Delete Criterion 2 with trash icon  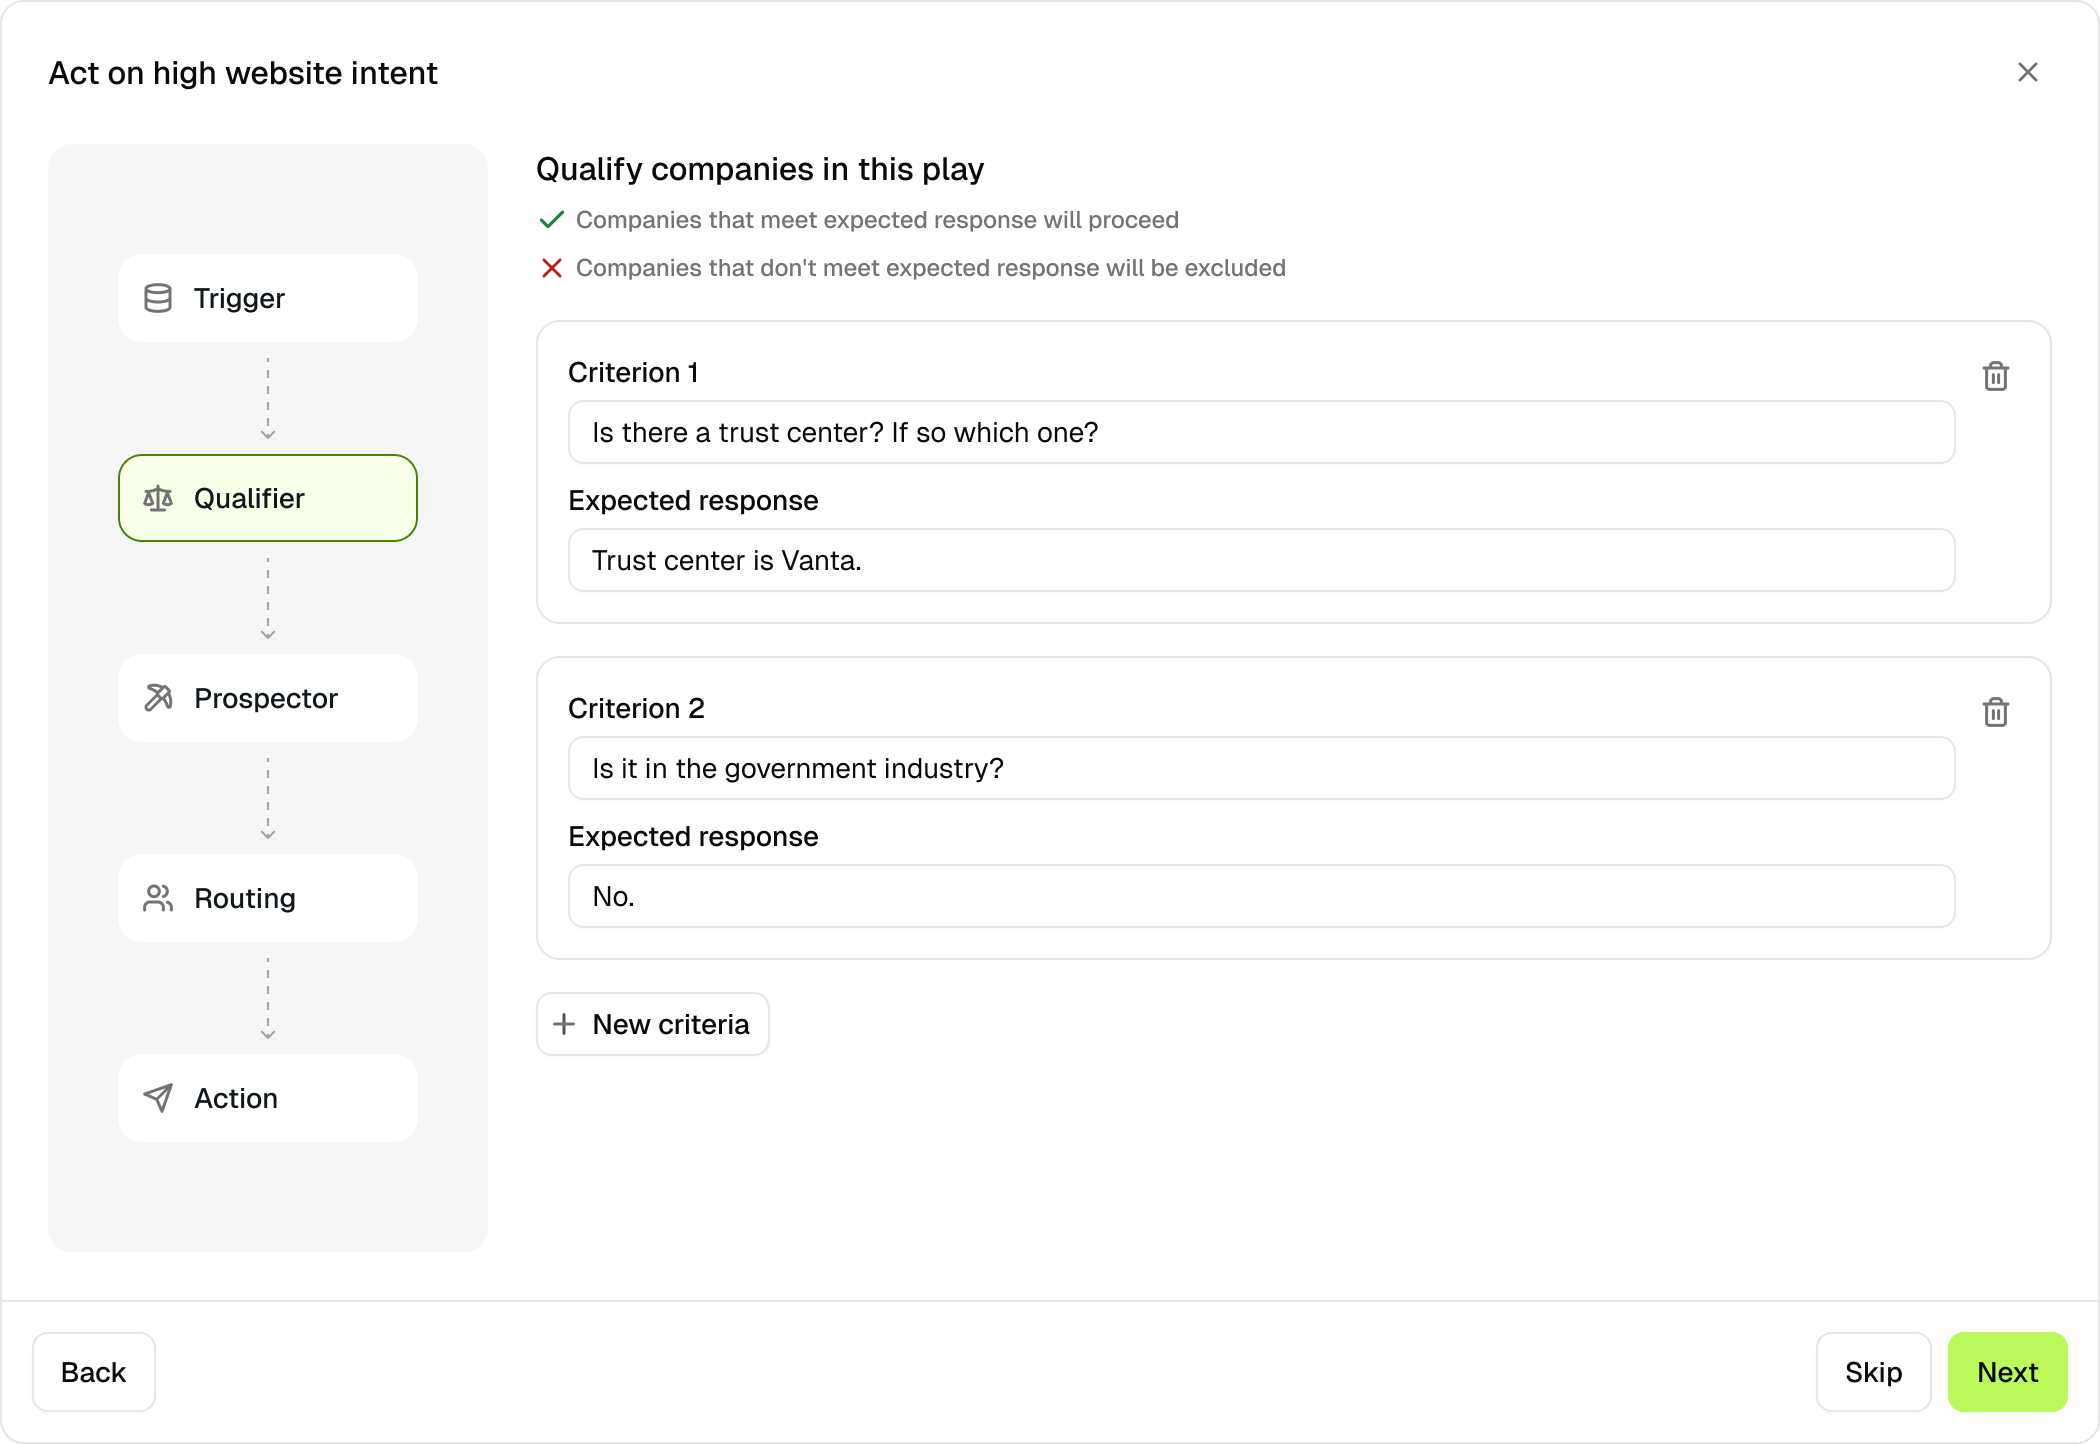coord(1995,712)
